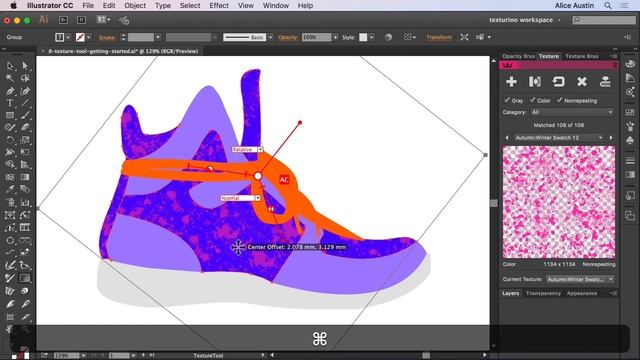The width and height of the screenshot is (640, 360).
Task: Click the fill swatch with question mark
Action: pos(60,37)
